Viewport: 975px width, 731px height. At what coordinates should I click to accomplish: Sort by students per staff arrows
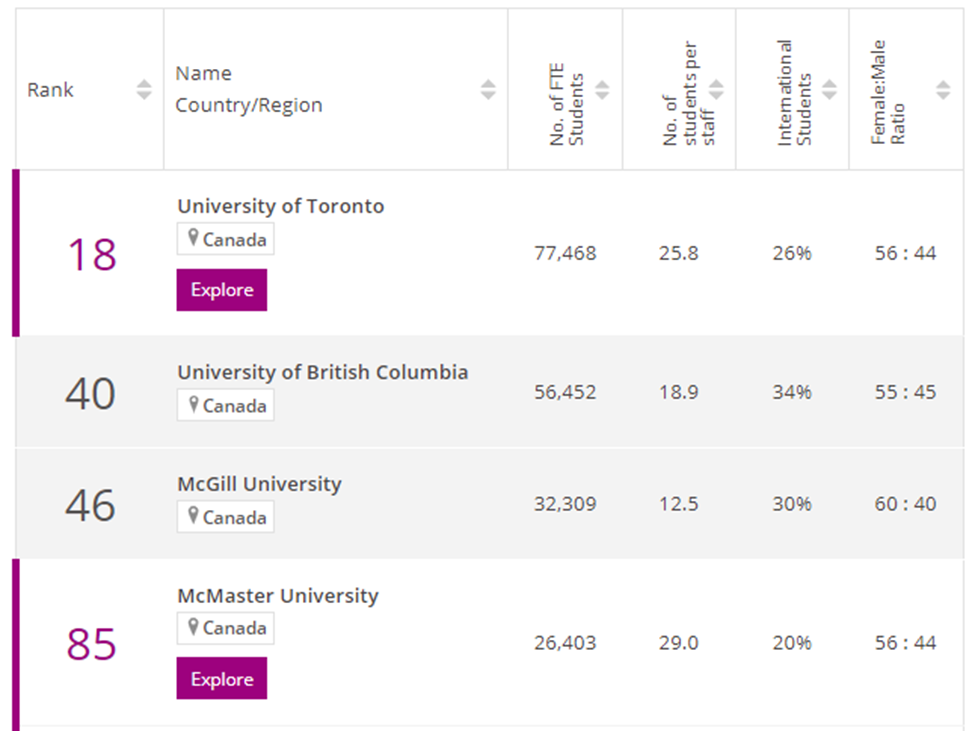click(x=716, y=90)
